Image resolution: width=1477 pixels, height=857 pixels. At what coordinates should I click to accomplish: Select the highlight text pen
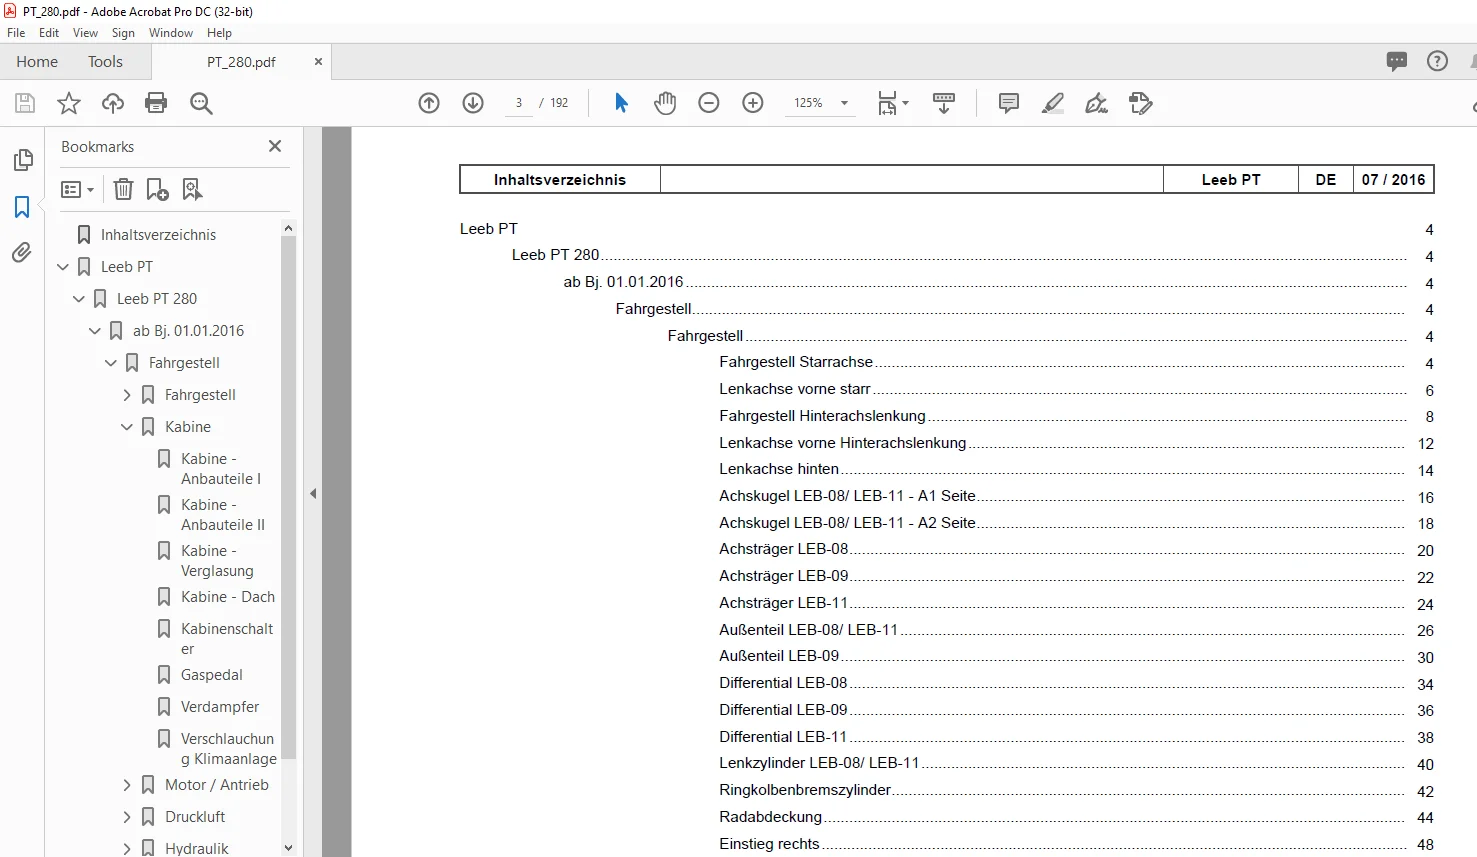[x=1052, y=103]
